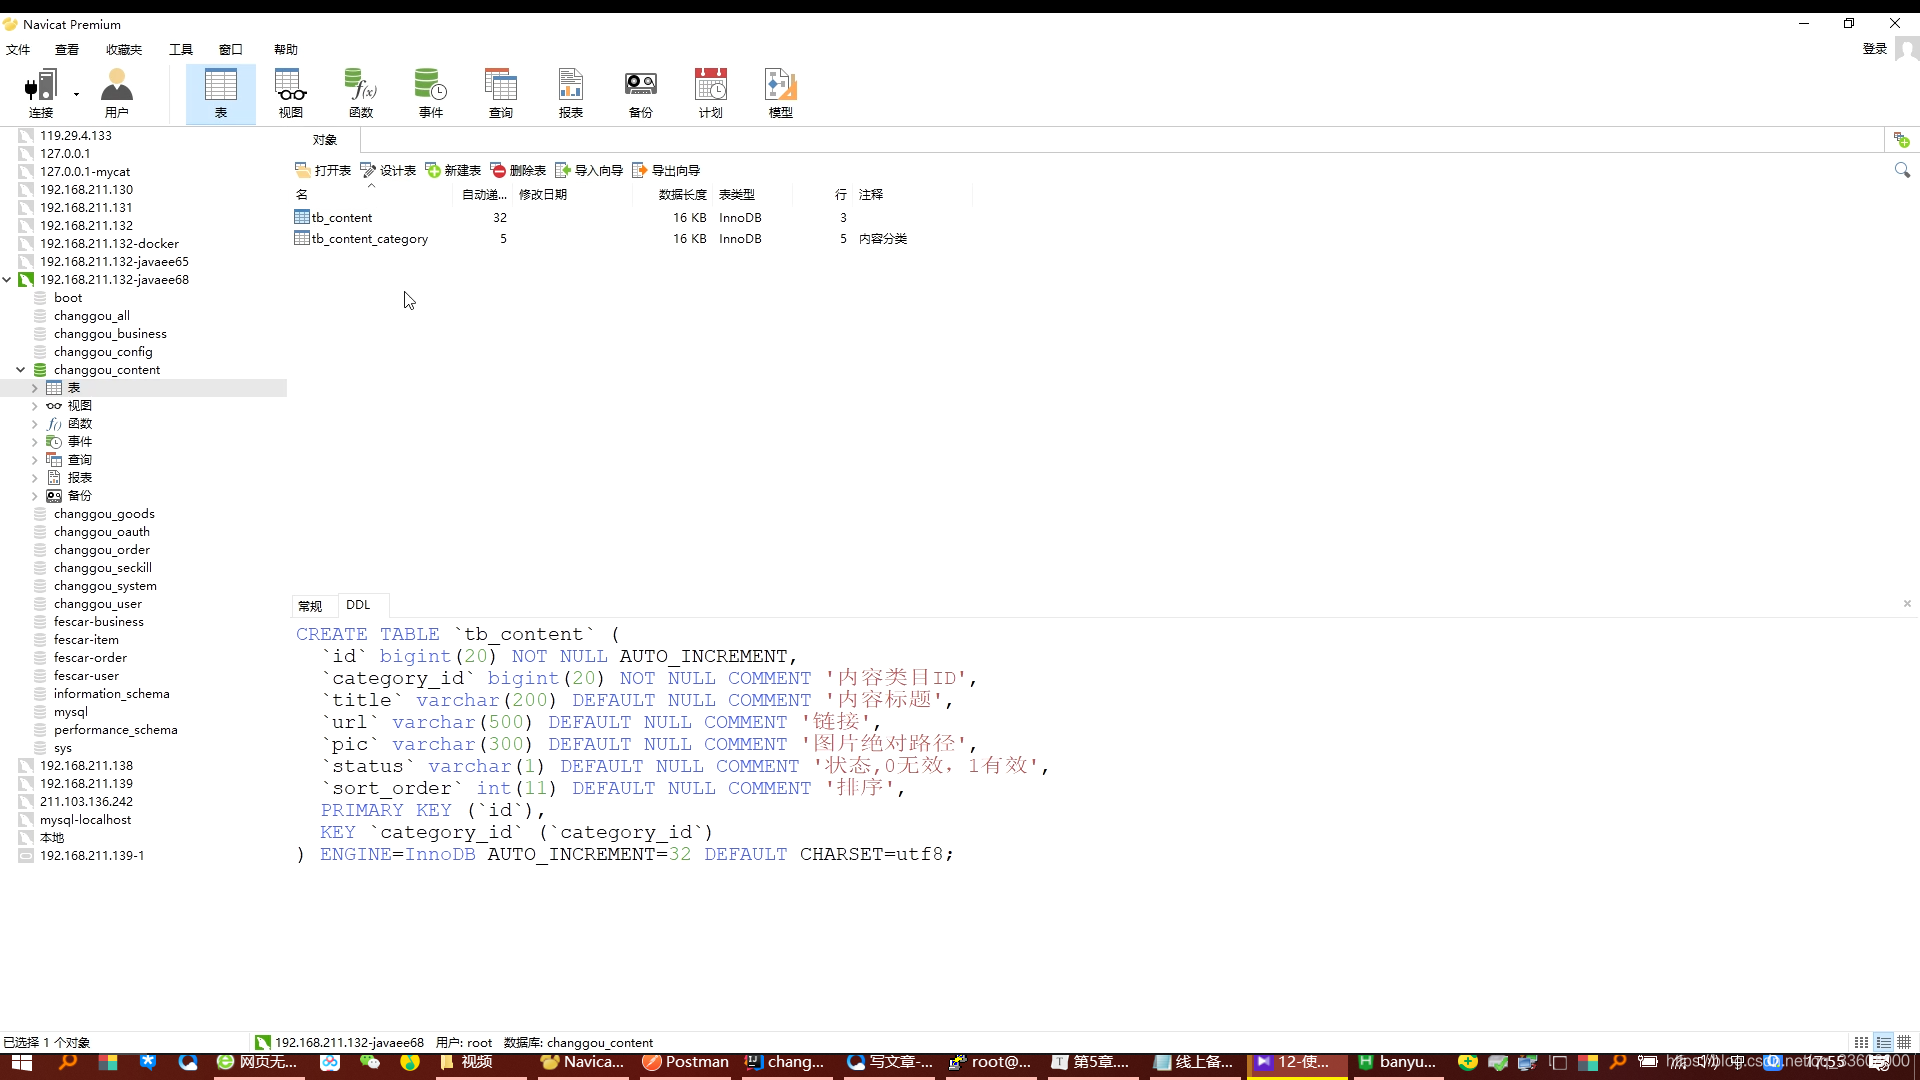Select the changgou_goods database

pyautogui.click(x=104, y=514)
